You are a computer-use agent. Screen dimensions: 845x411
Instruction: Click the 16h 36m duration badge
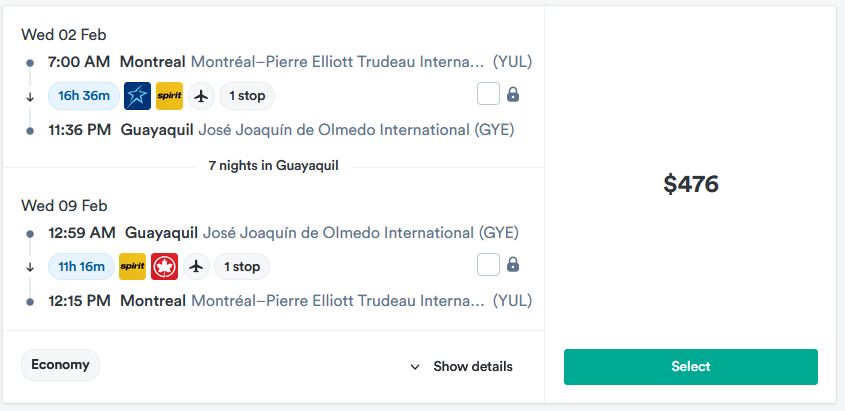pyautogui.click(x=84, y=96)
